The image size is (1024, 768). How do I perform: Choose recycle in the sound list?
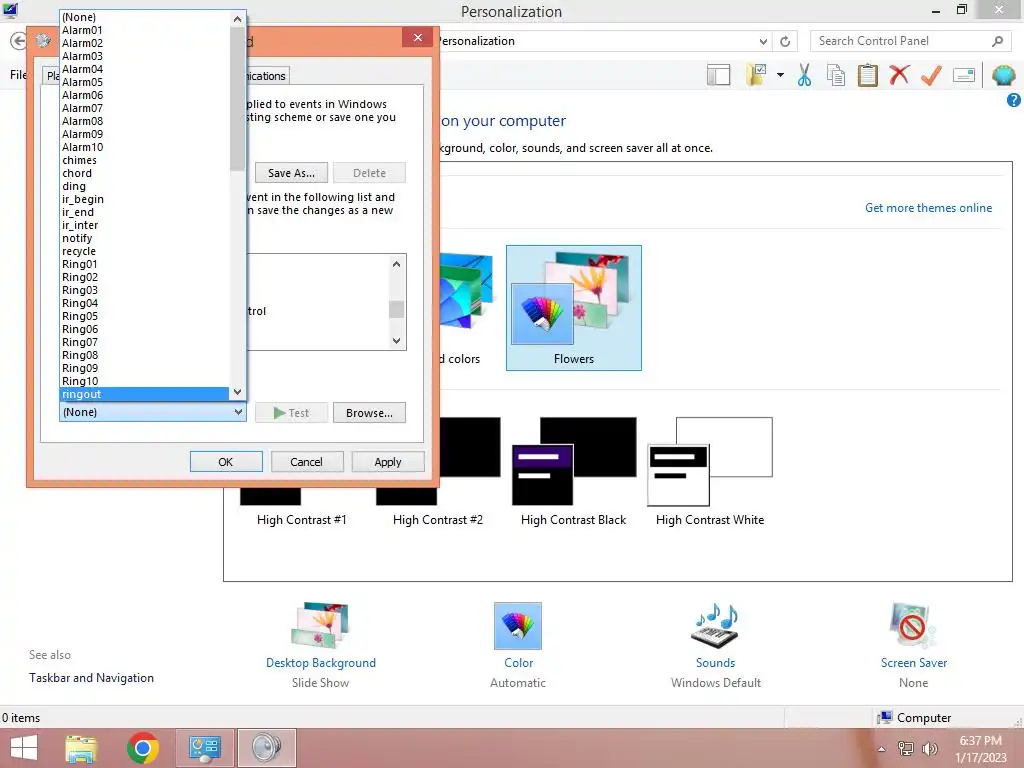pyautogui.click(x=144, y=251)
